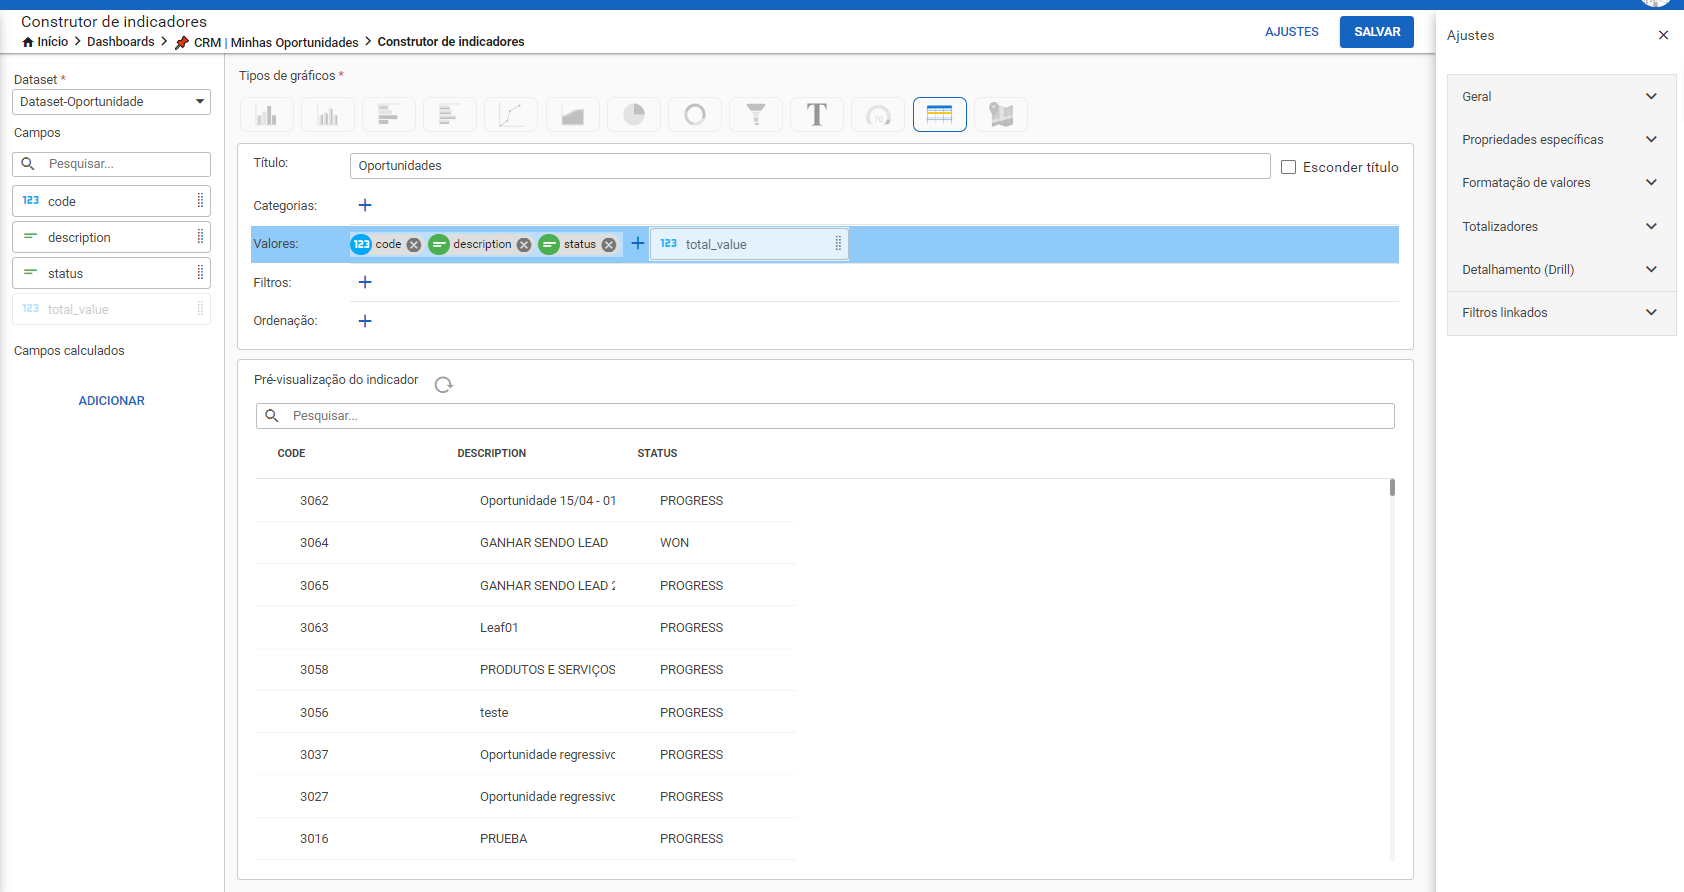This screenshot has width=1684, height=892.
Task: Select the area chart type
Action: click(x=572, y=115)
